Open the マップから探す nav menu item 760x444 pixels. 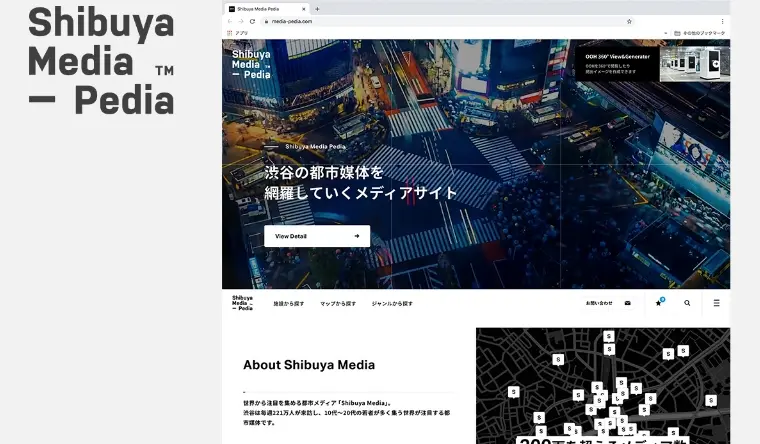[338, 303]
